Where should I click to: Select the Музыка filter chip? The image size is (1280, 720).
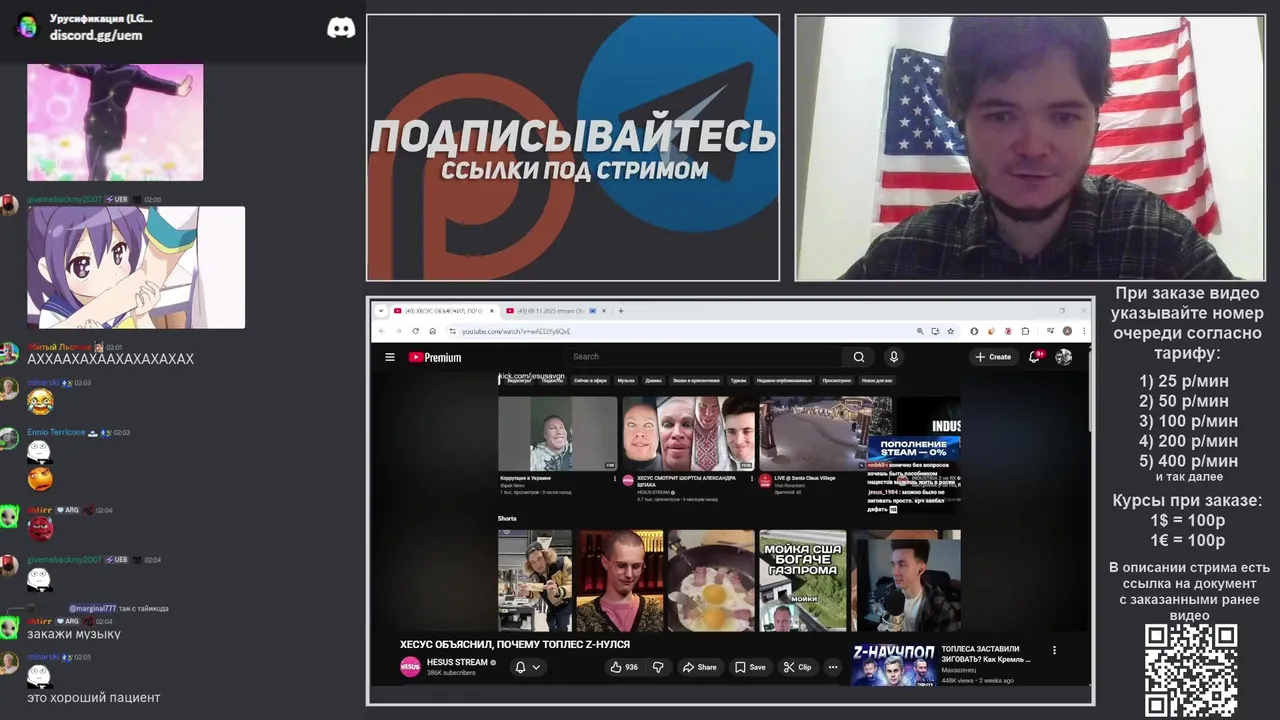(x=626, y=381)
